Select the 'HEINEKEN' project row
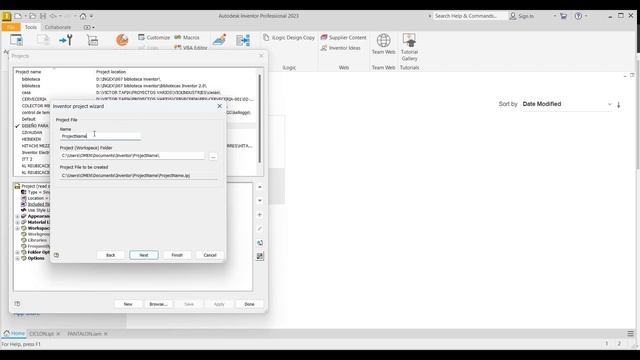 [x=32, y=139]
